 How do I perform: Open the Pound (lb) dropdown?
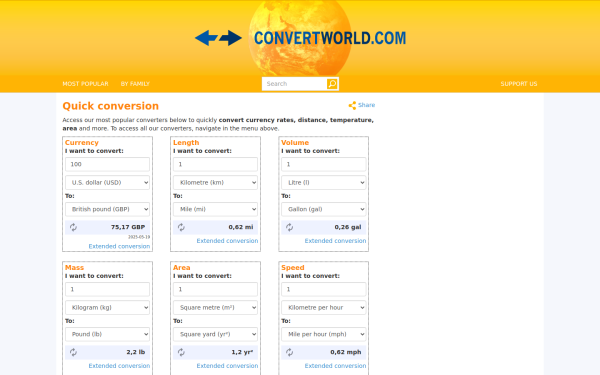coord(107,334)
